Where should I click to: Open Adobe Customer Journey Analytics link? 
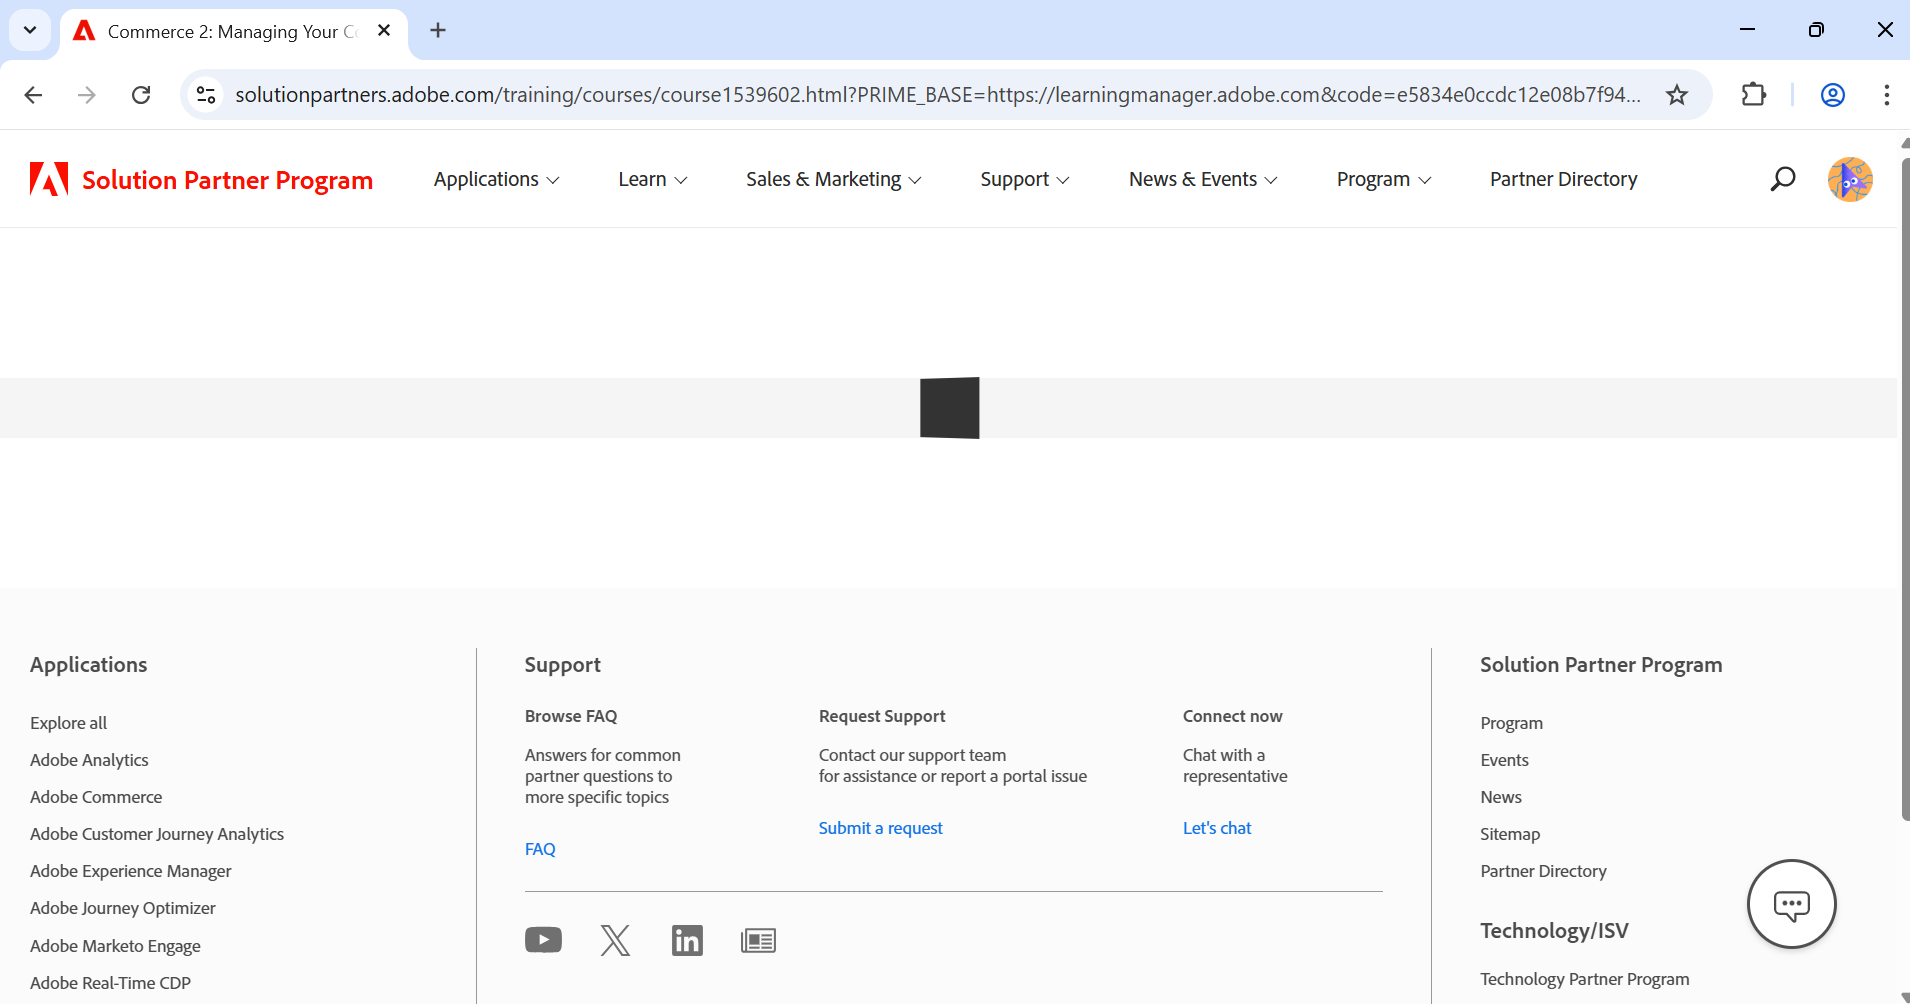(157, 834)
